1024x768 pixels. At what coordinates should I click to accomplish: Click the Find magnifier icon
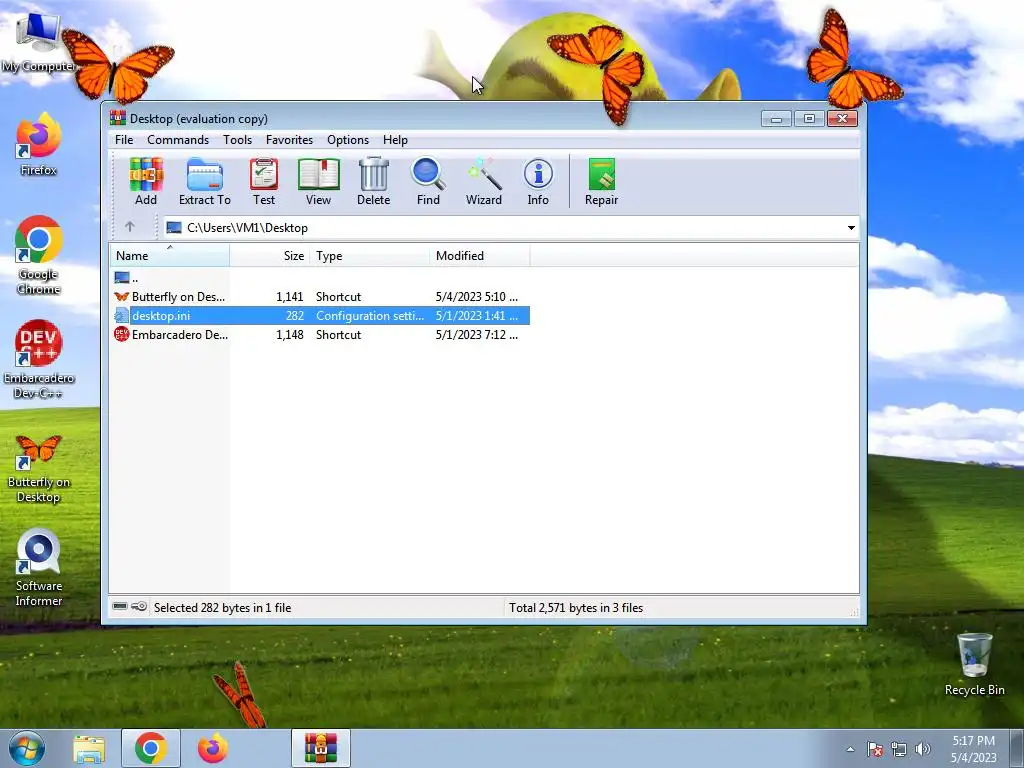pyautogui.click(x=428, y=182)
